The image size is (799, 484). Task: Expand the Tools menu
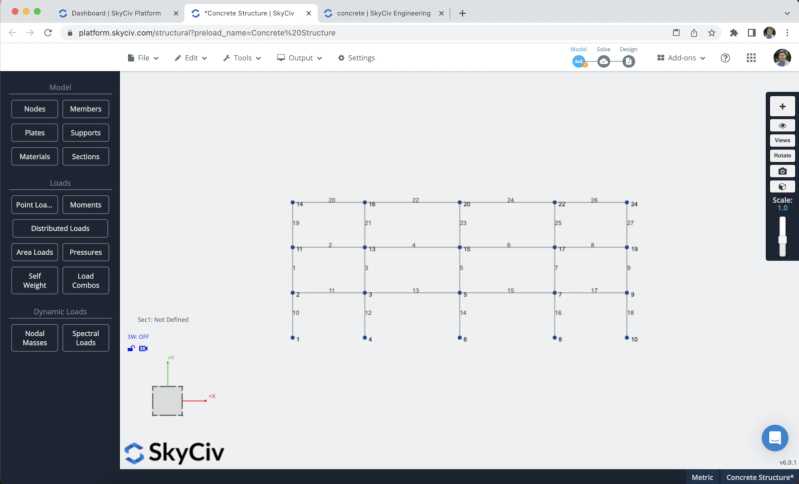(242, 58)
